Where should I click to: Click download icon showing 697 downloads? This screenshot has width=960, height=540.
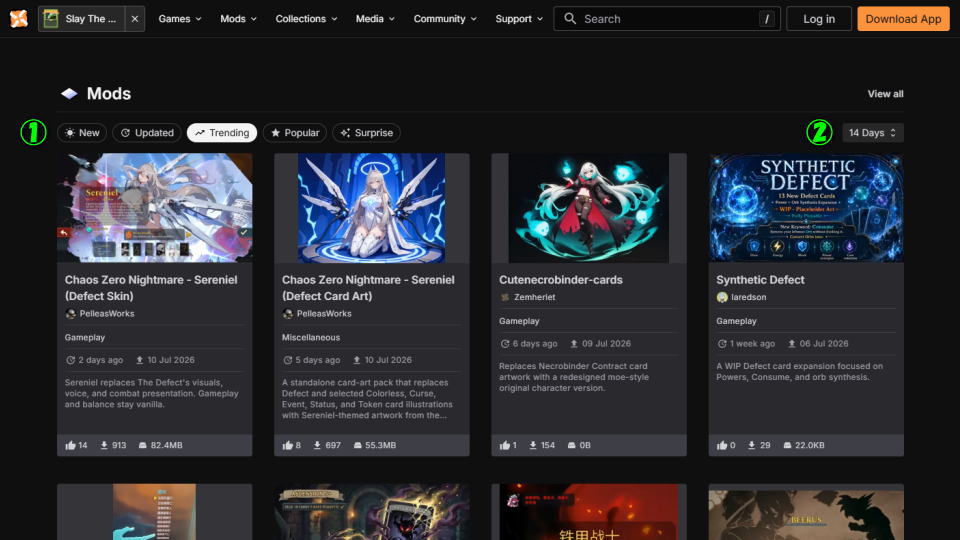point(317,445)
